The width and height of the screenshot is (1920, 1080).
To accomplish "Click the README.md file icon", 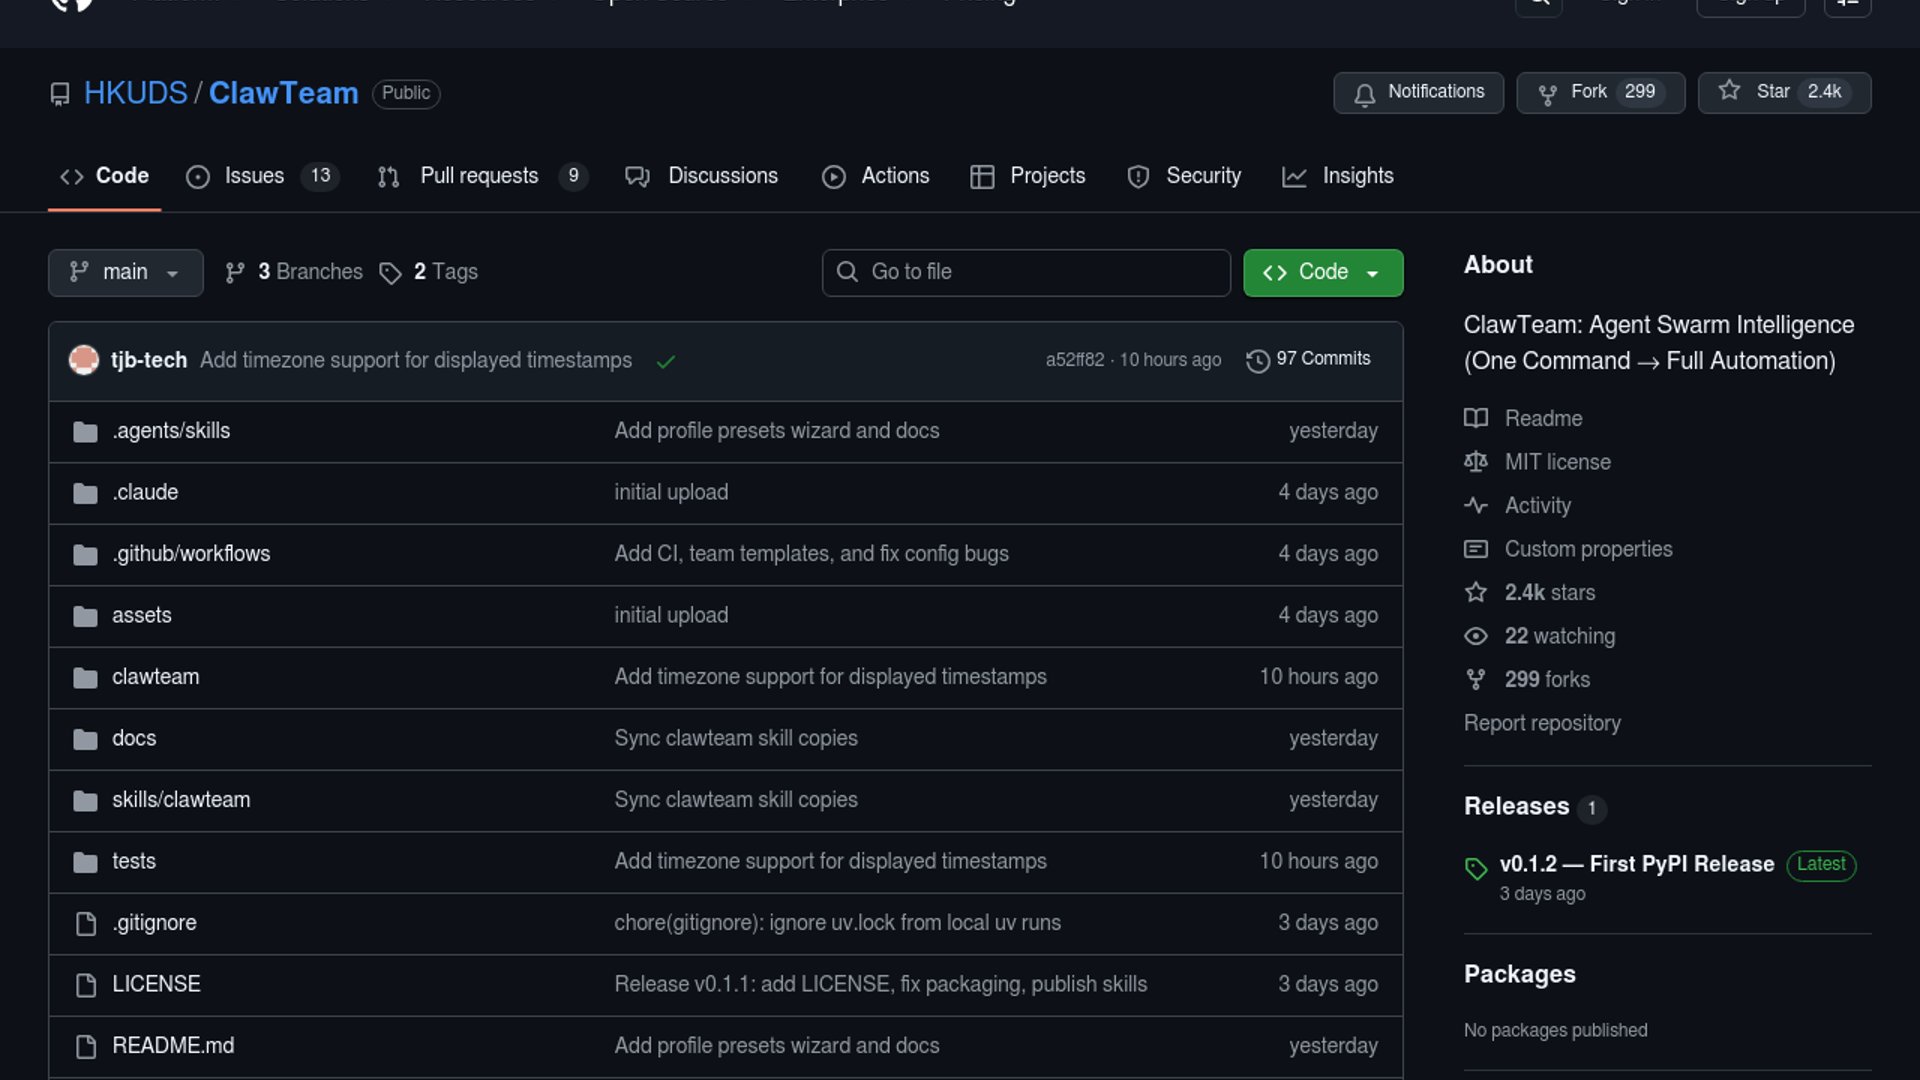I will pyautogui.click(x=86, y=1046).
